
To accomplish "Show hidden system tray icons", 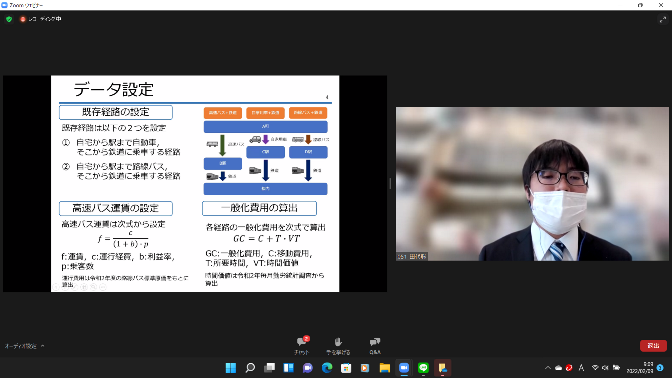I will (x=548, y=368).
